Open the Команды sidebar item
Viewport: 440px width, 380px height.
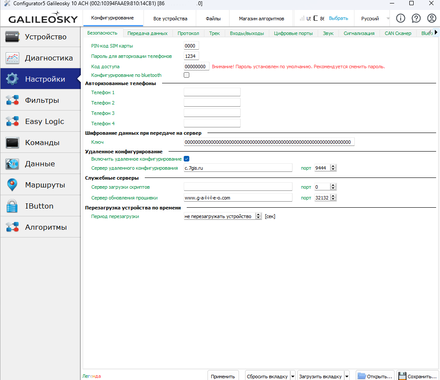click(x=40, y=143)
